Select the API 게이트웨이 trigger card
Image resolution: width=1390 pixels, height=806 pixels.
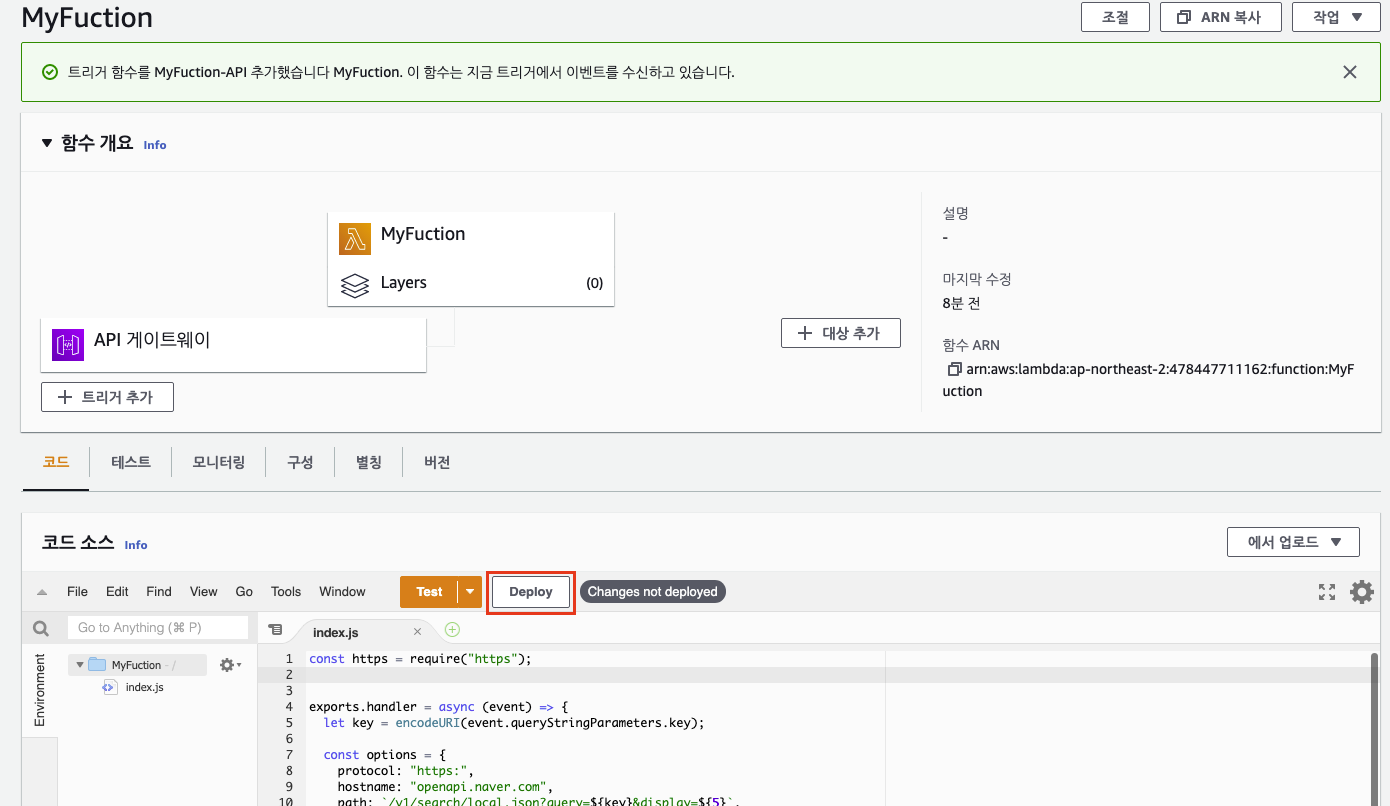[x=234, y=345]
